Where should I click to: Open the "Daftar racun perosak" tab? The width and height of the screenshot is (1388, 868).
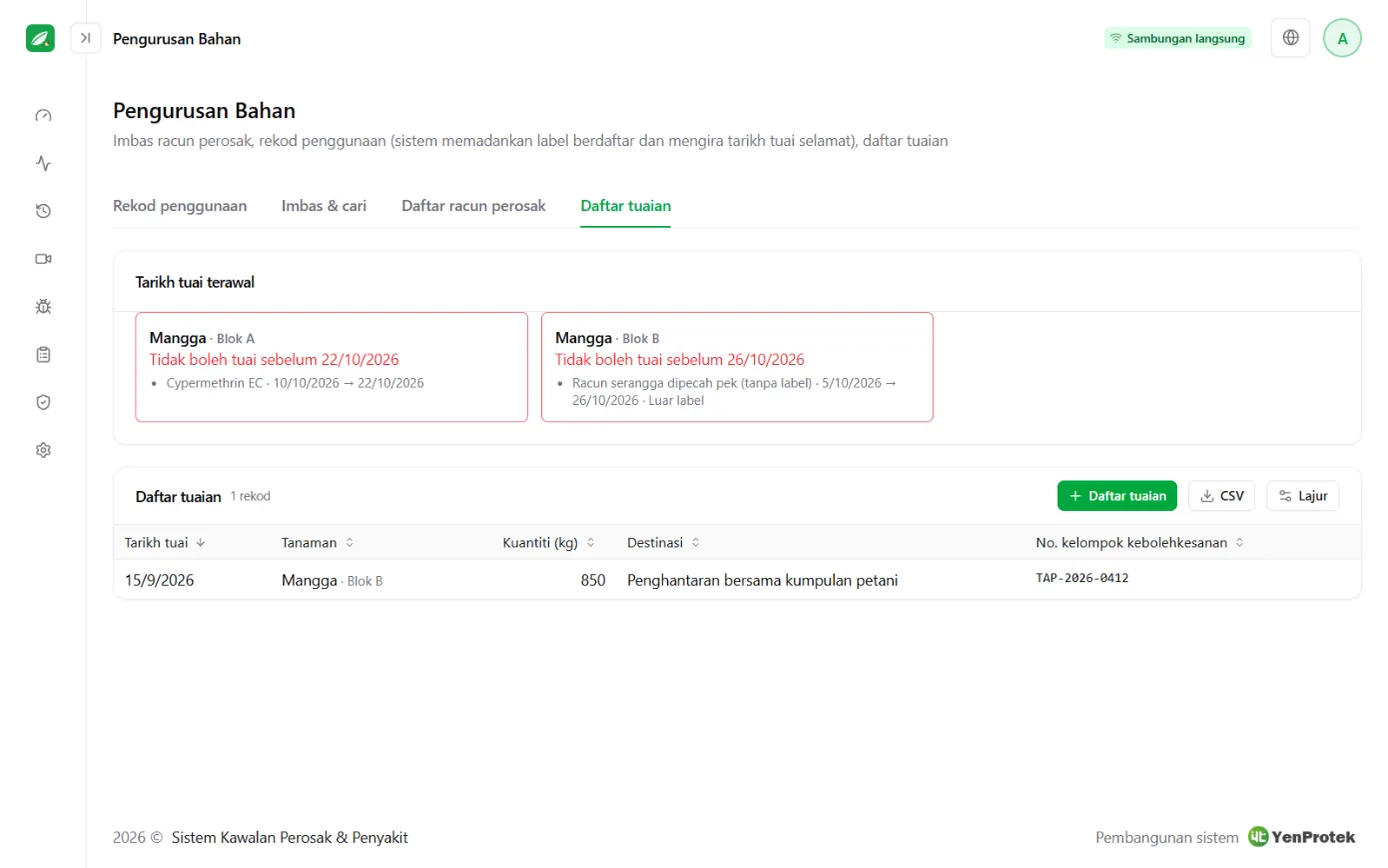point(474,206)
